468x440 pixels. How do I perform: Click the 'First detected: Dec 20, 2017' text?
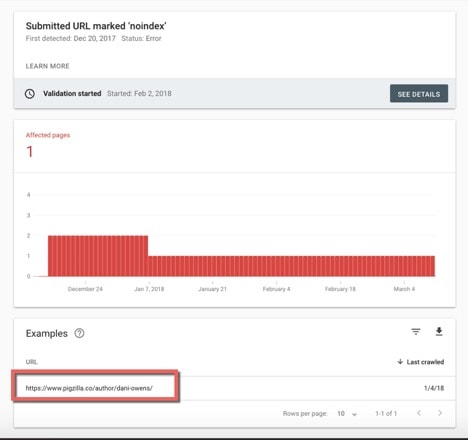coord(71,38)
